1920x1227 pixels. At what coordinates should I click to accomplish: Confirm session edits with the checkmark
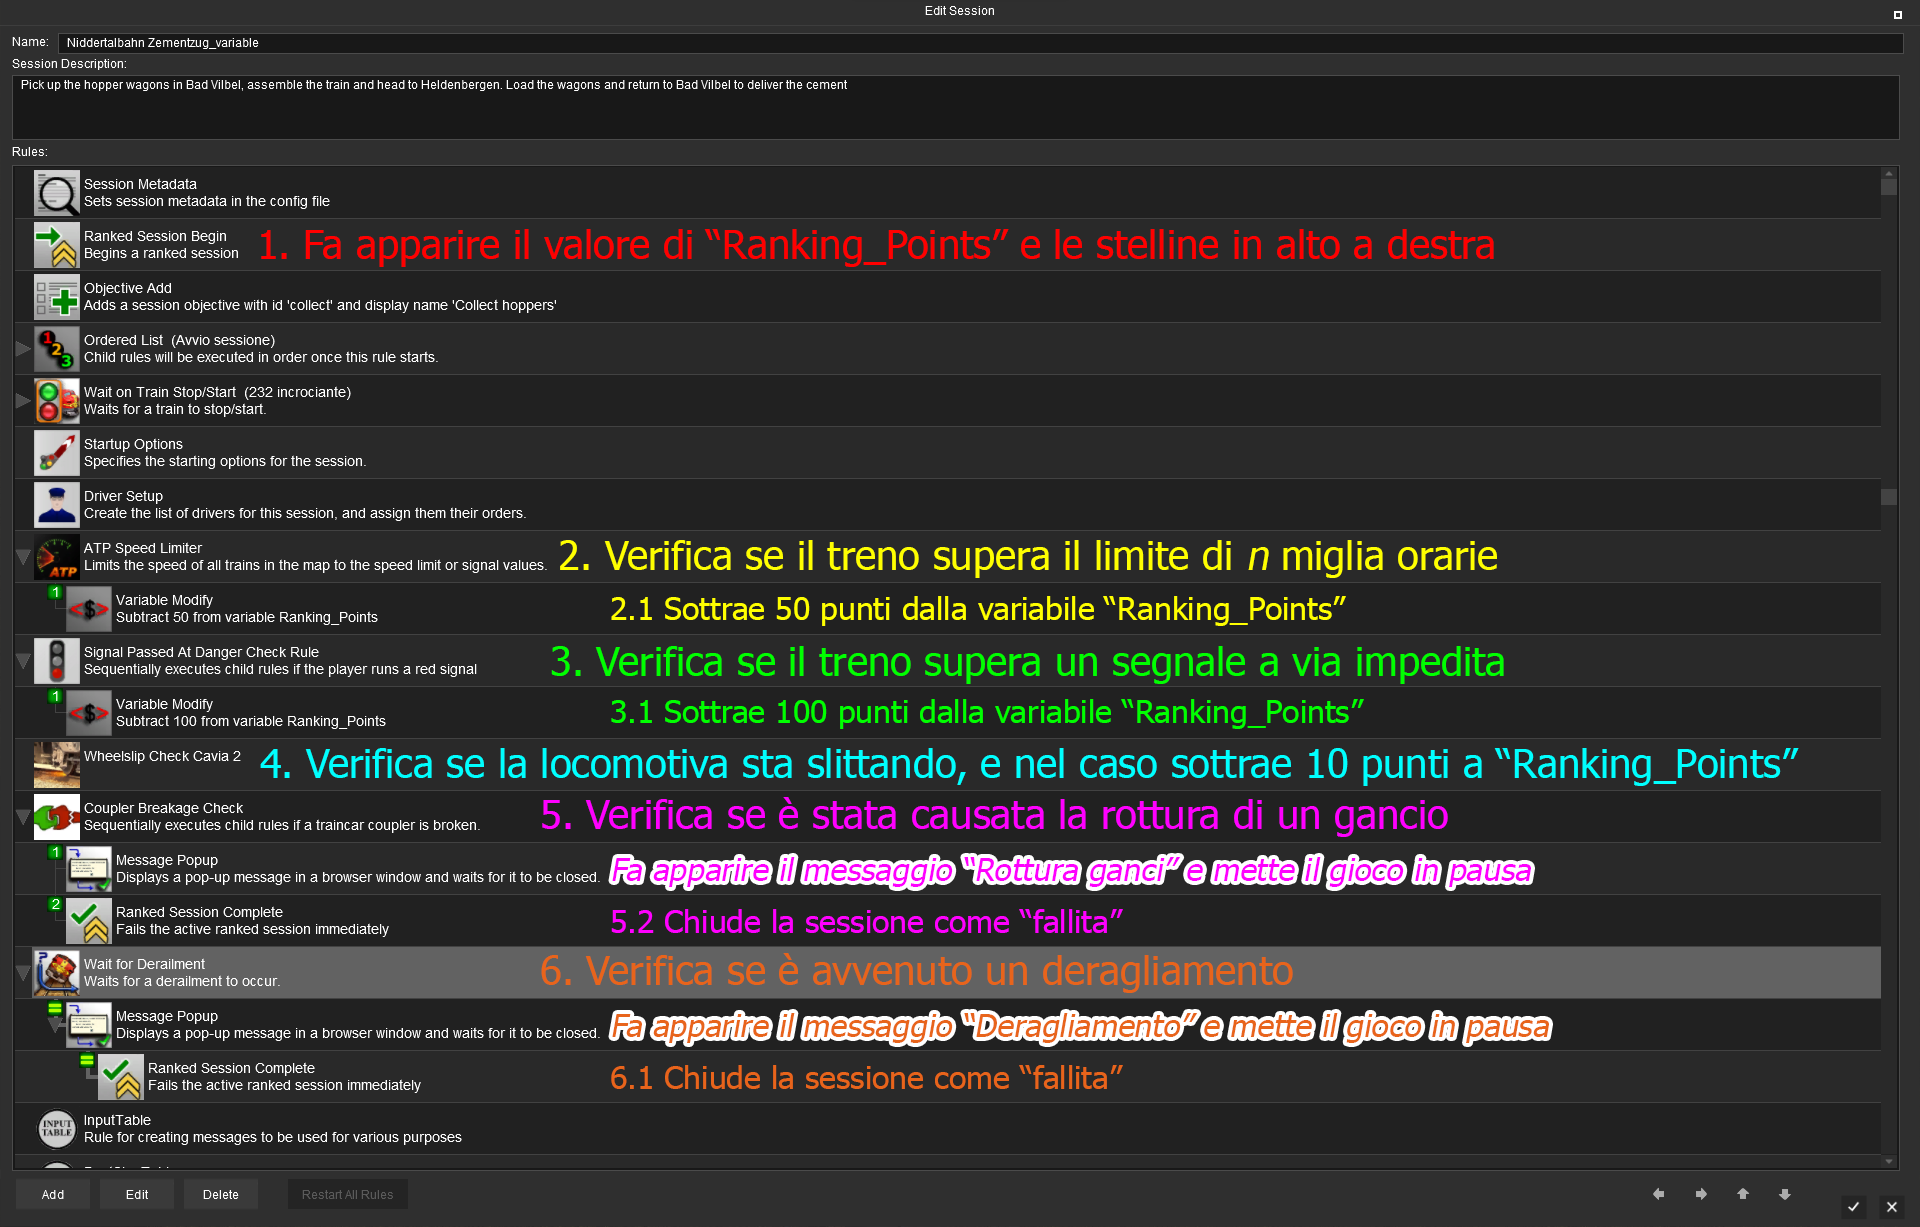(x=1853, y=1207)
